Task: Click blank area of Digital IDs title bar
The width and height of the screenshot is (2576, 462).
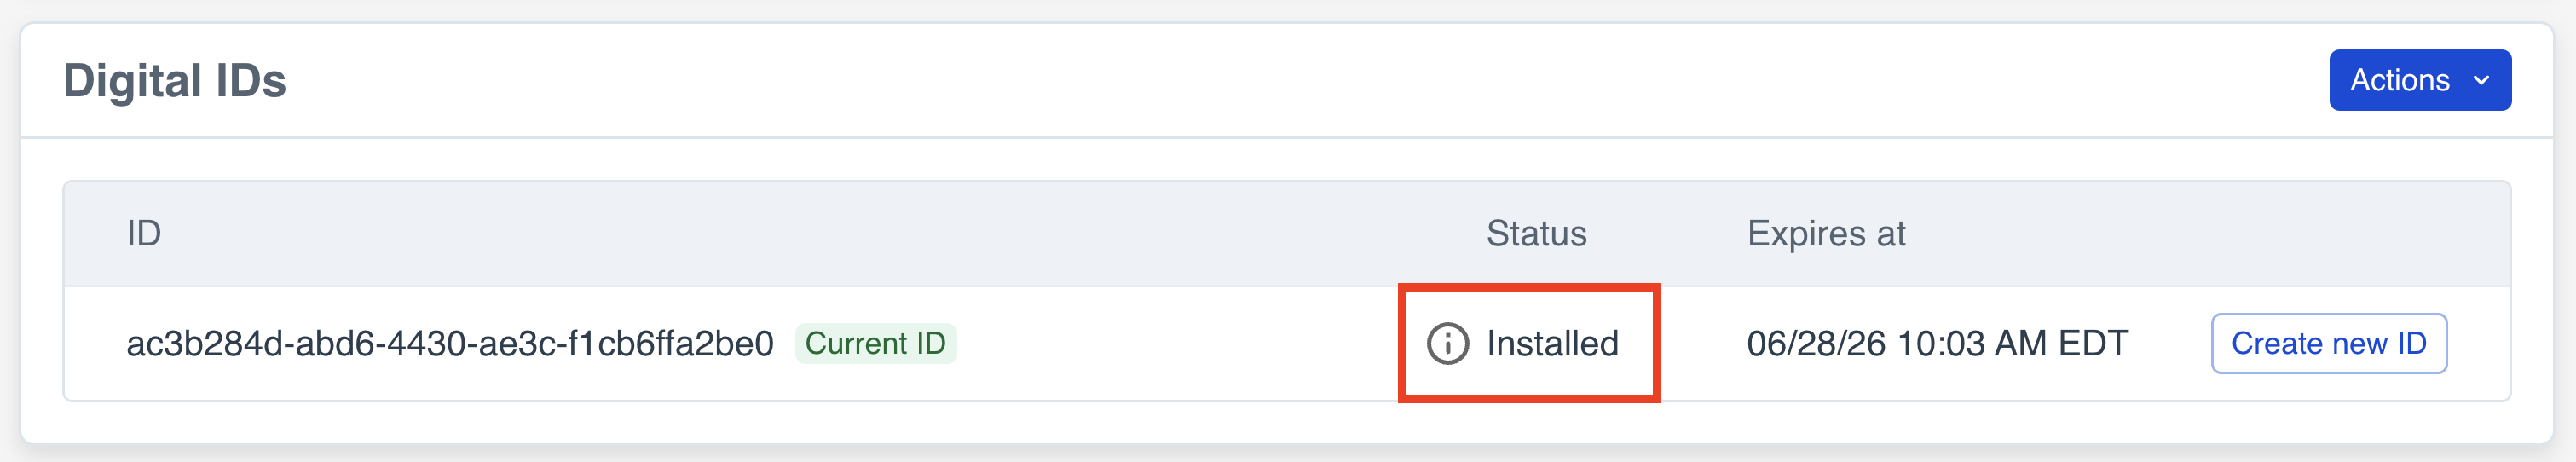Action: [x=1200, y=80]
